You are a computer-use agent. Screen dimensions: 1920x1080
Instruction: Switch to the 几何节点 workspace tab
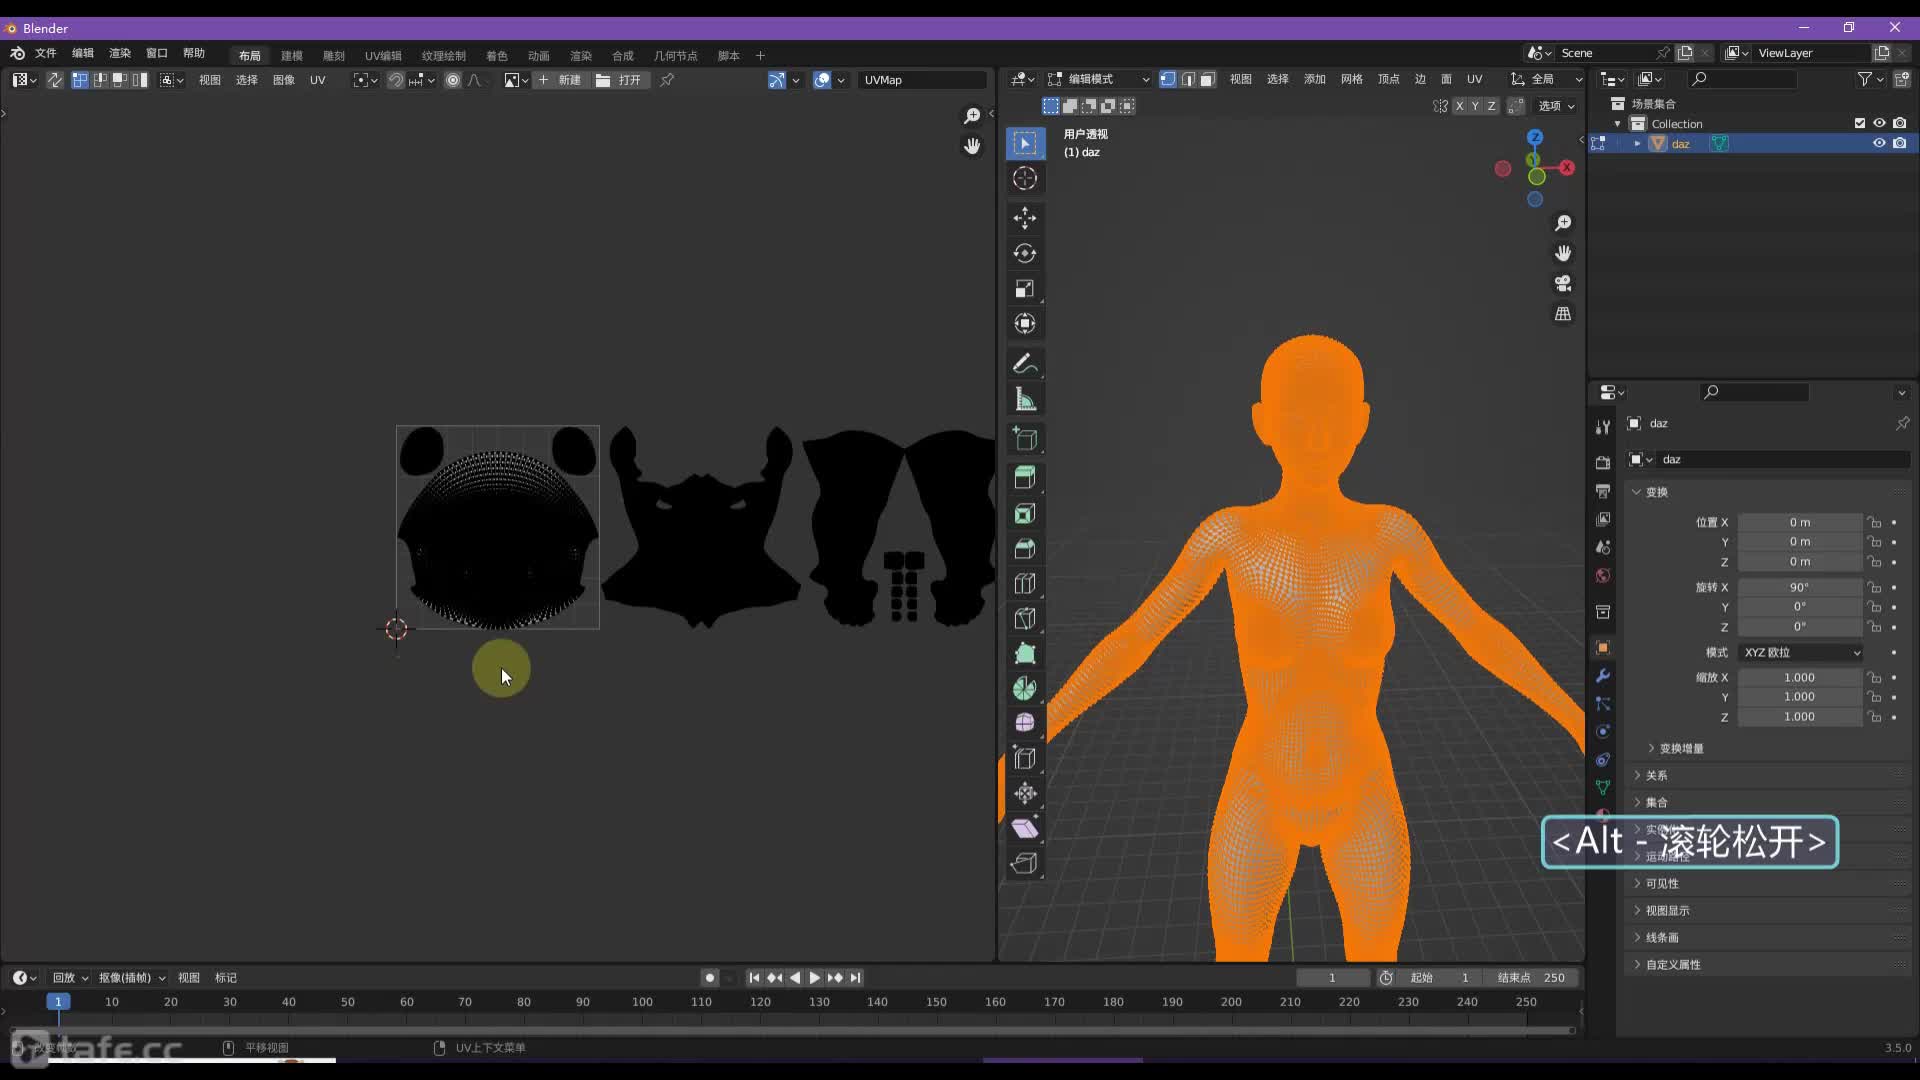click(676, 55)
